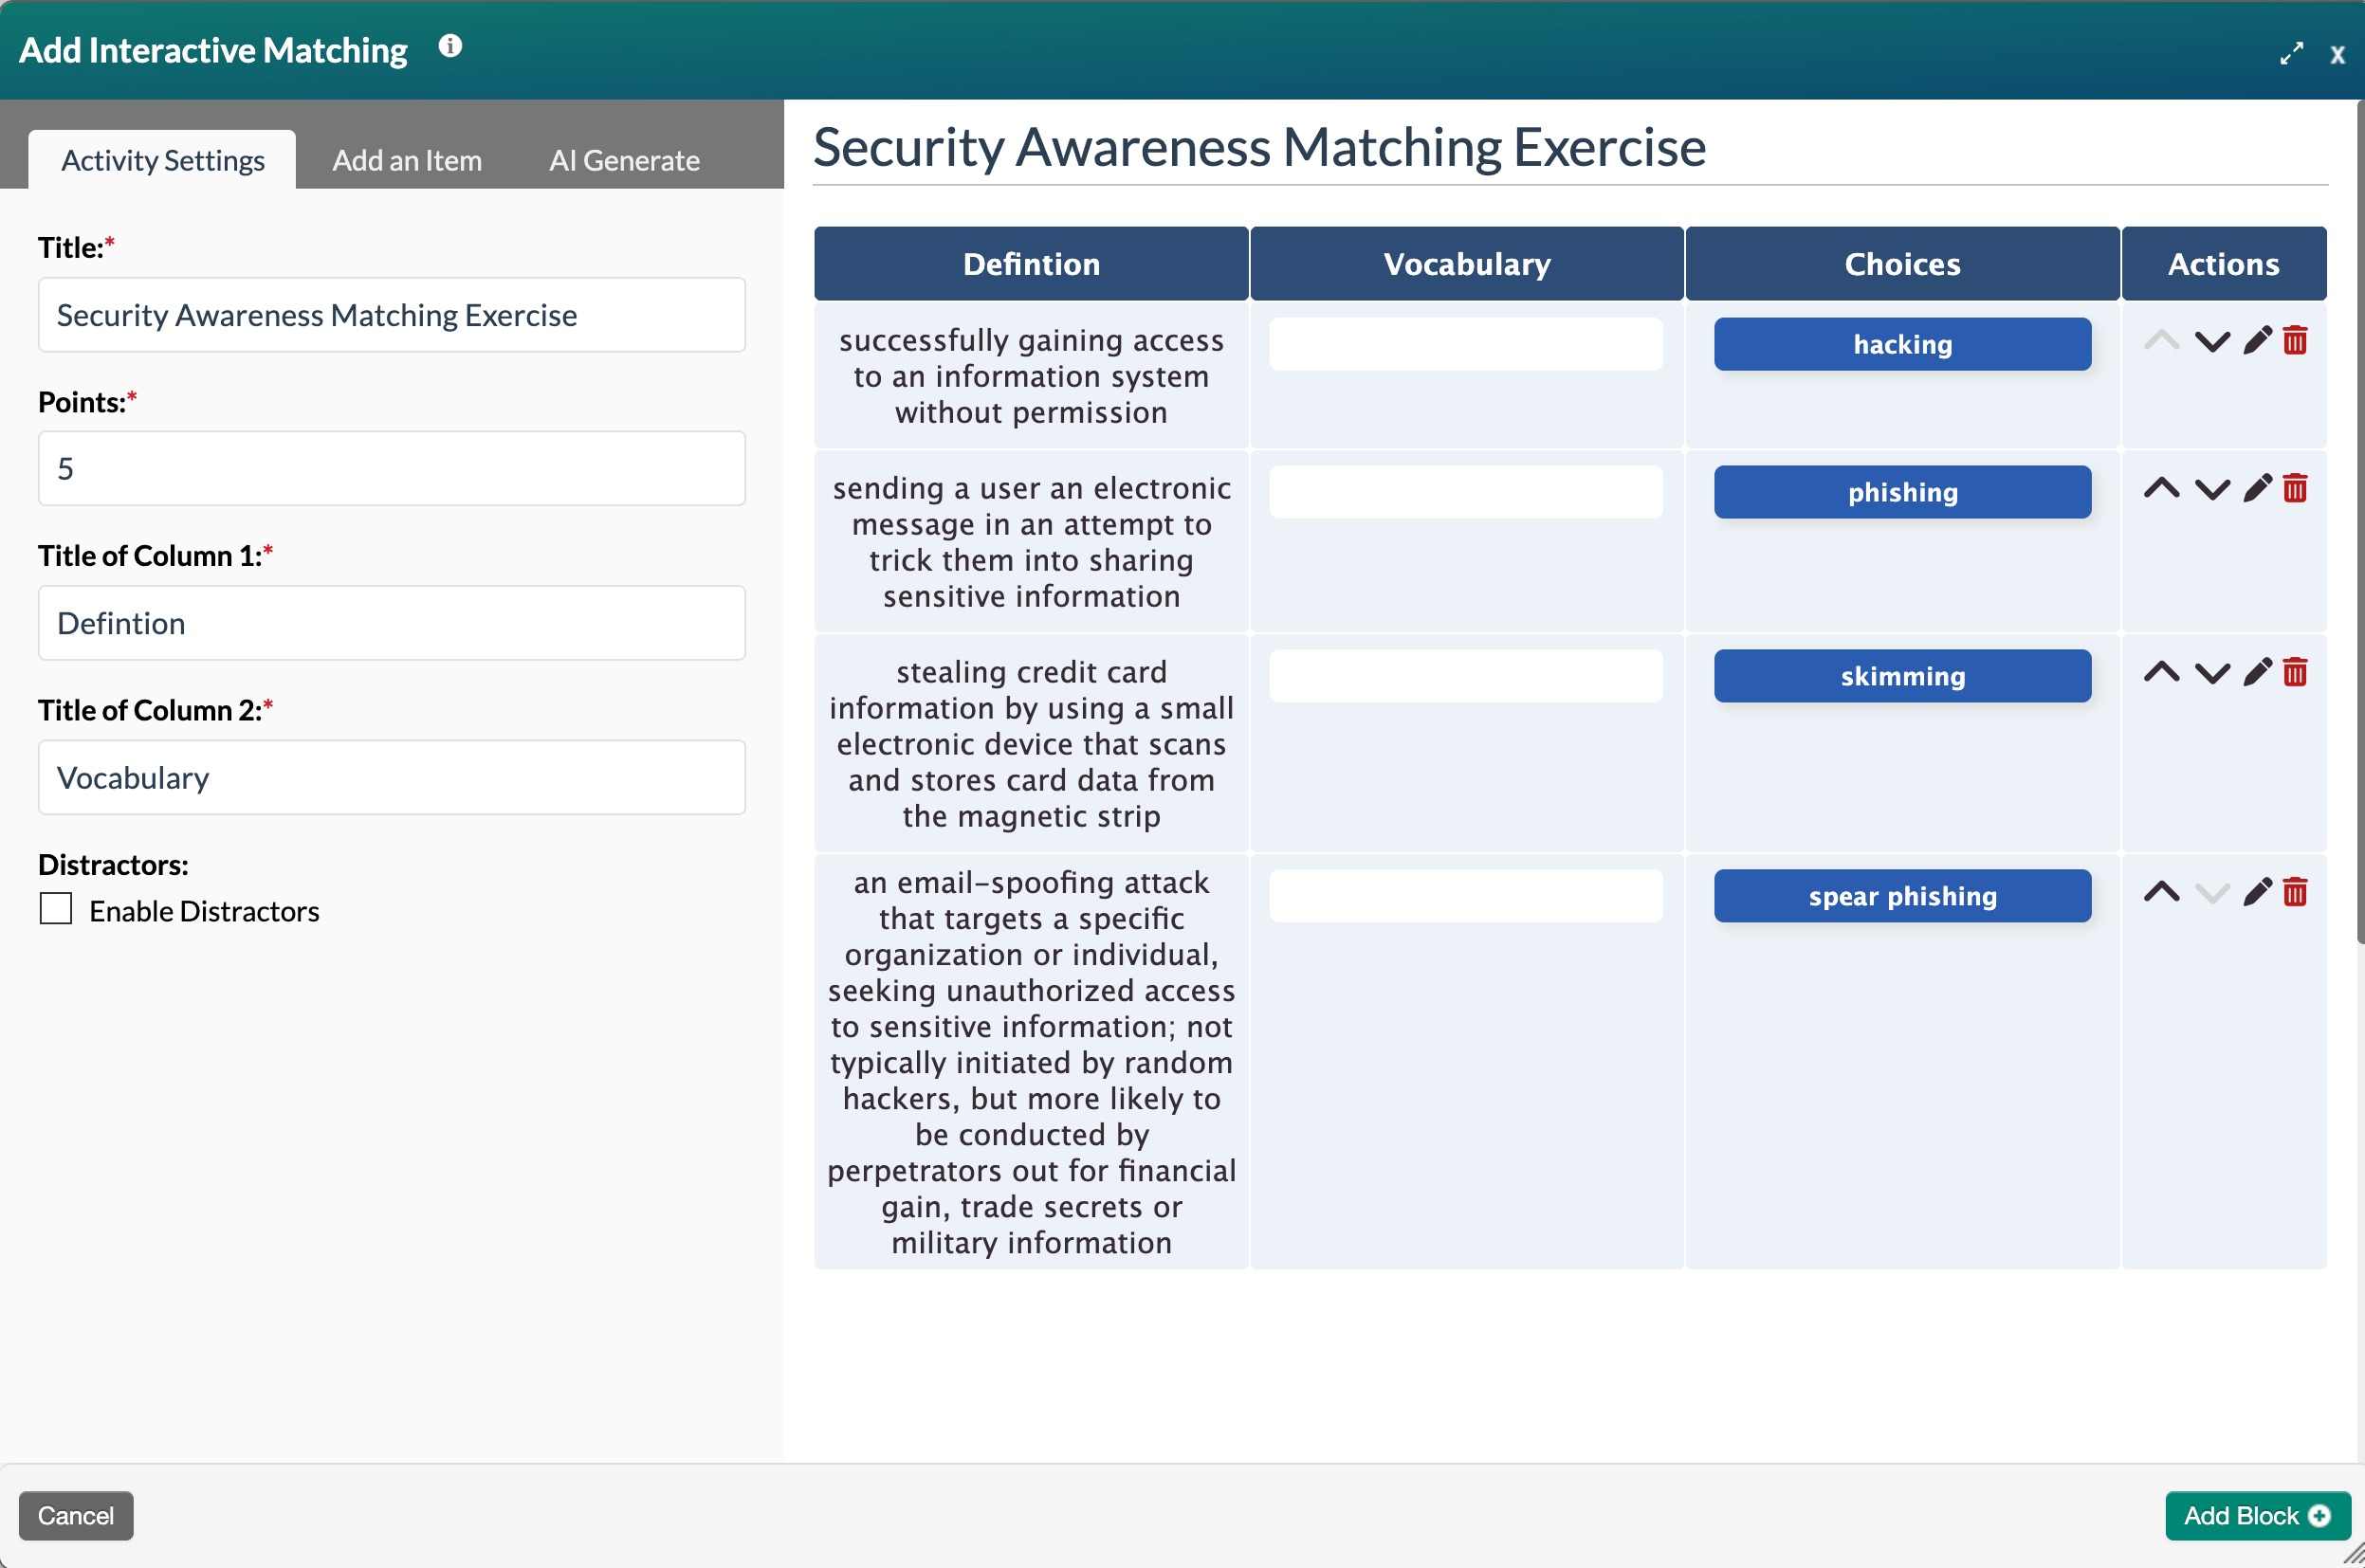Enable Distractors checkbox
Viewport: 2365px width, 1568px height.
click(x=55, y=909)
